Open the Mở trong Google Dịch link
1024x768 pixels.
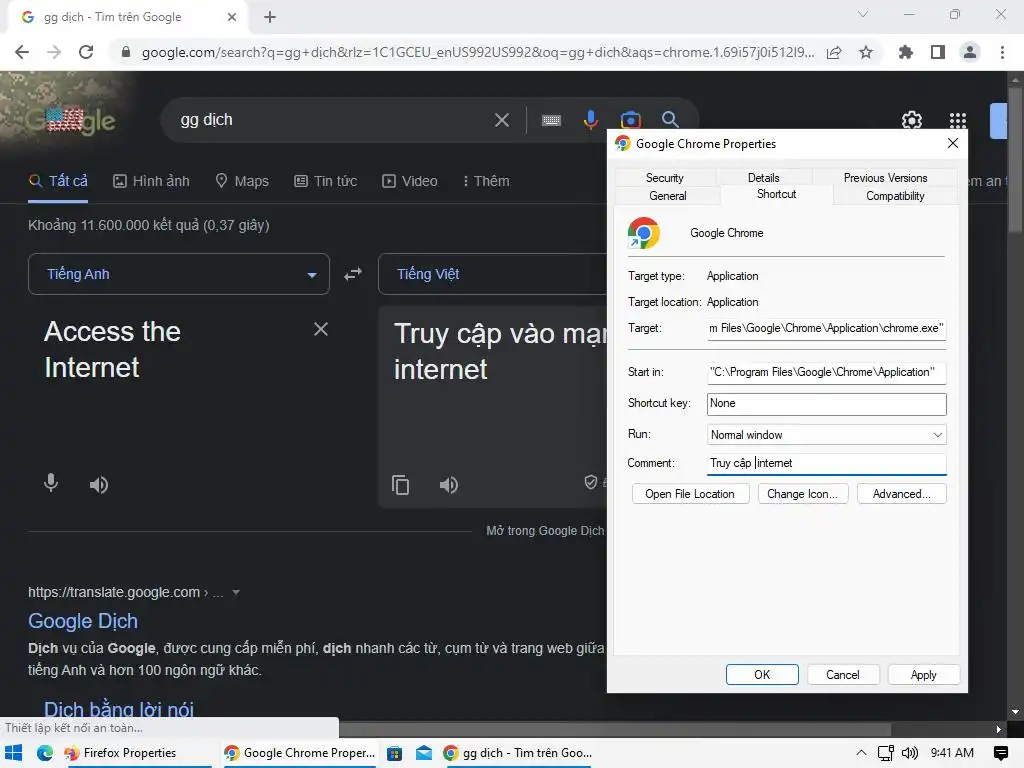(x=545, y=531)
